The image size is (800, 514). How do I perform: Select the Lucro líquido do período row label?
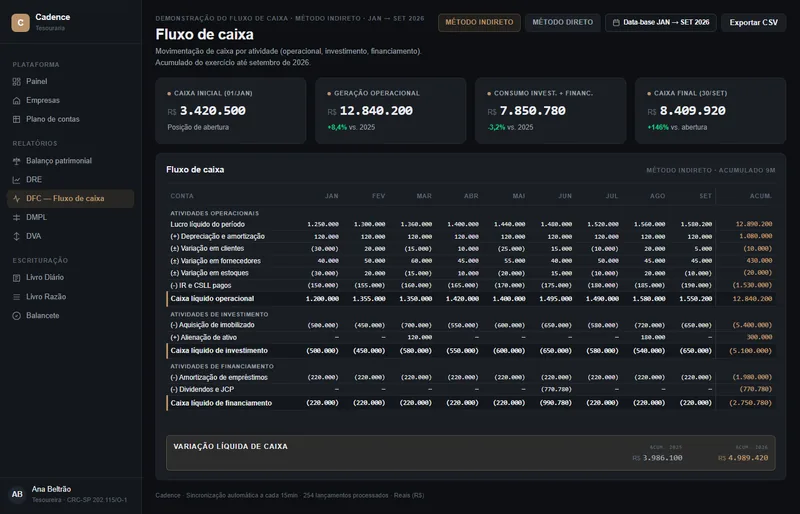208,224
